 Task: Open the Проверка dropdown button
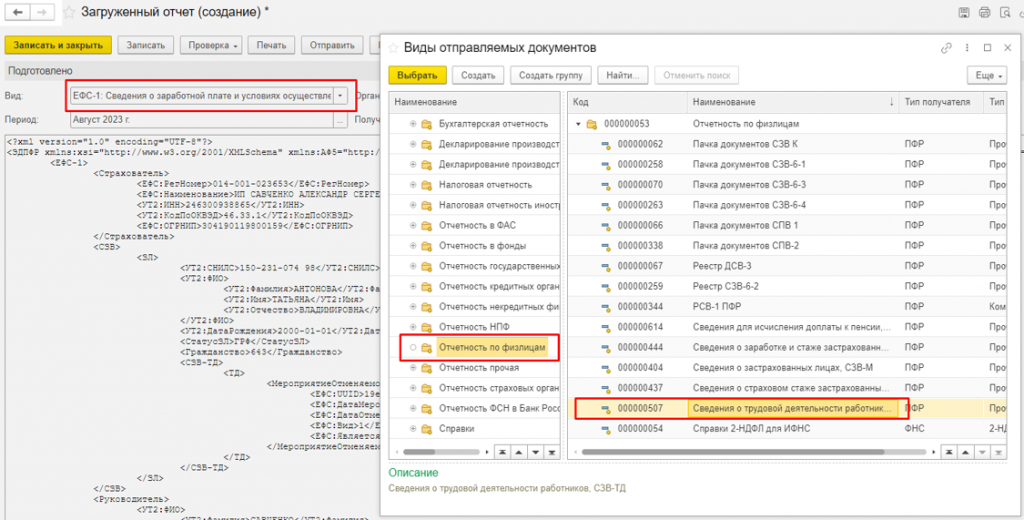[212, 45]
